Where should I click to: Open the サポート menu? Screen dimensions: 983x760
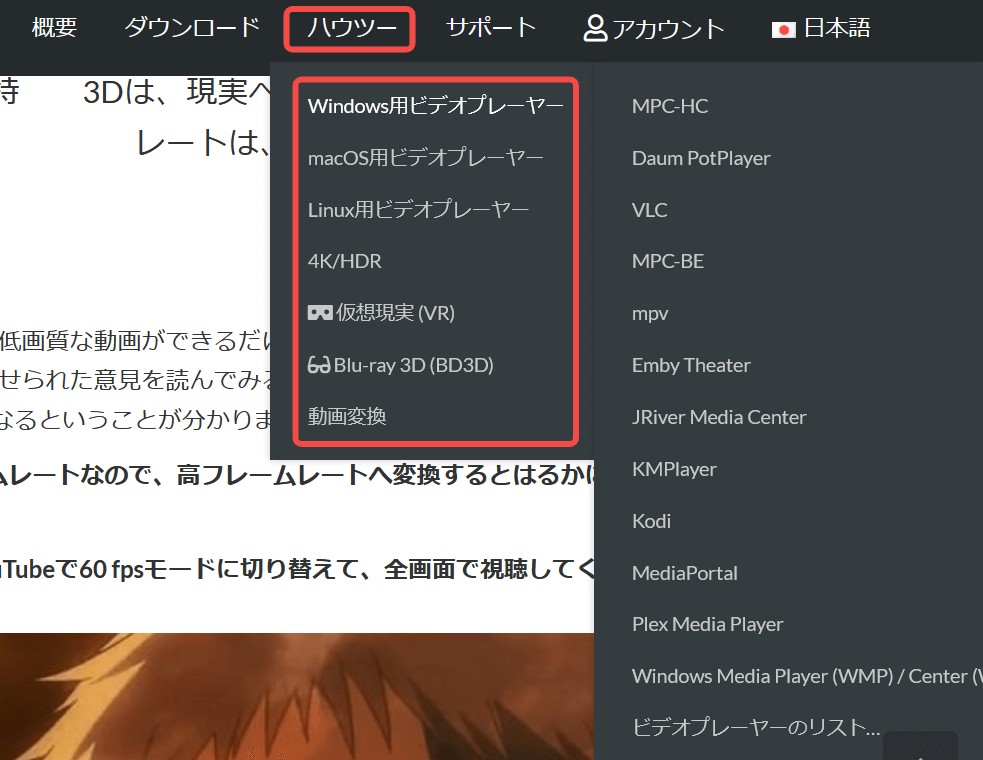click(x=491, y=28)
